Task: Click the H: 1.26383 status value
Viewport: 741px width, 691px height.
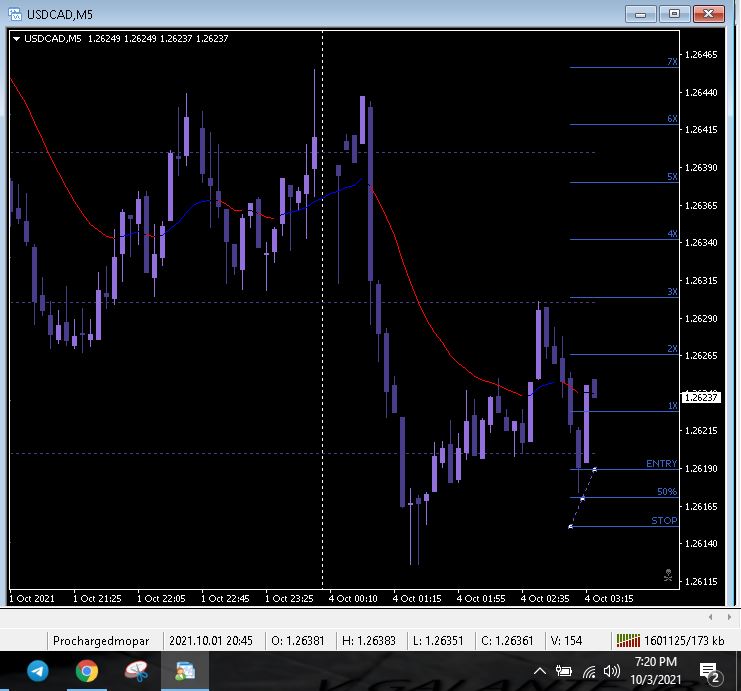Action: (x=369, y=641)
